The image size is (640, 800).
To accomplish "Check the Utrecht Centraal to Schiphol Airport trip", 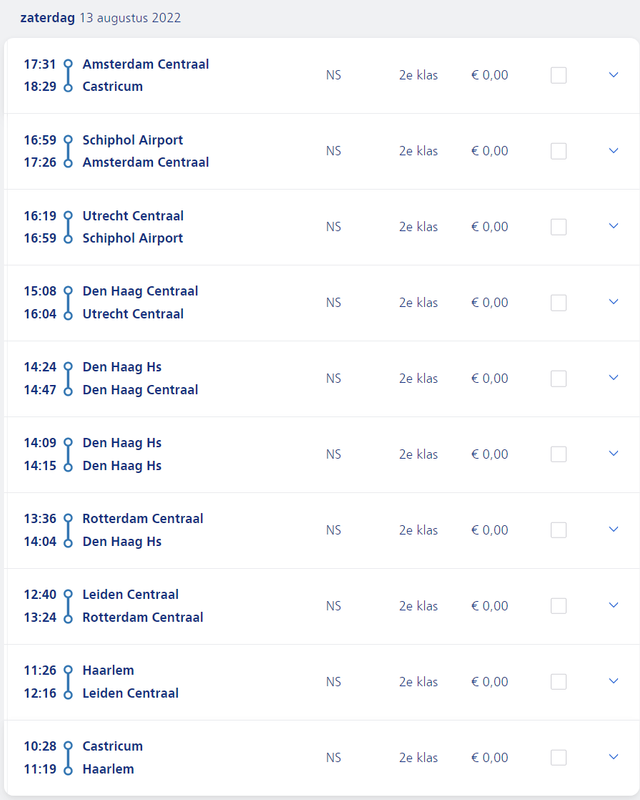I will click(558, 227).
